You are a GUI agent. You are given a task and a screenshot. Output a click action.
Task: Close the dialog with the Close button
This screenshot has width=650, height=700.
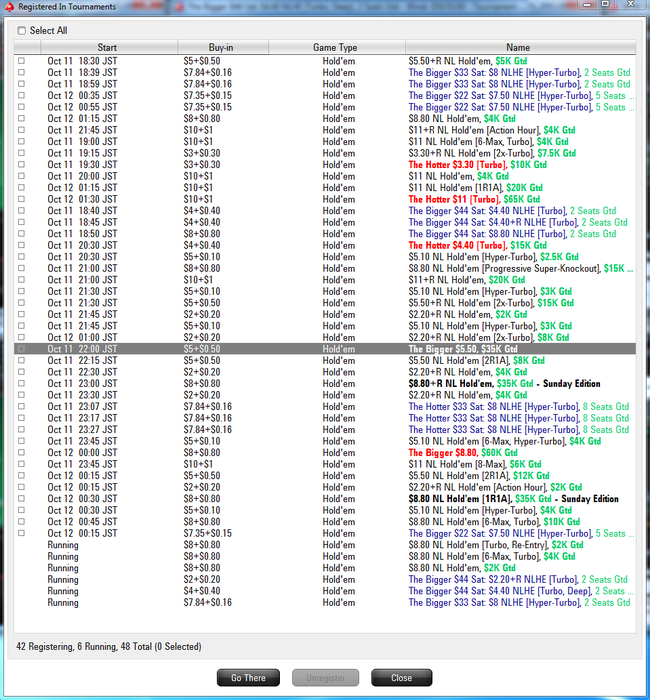401,678
